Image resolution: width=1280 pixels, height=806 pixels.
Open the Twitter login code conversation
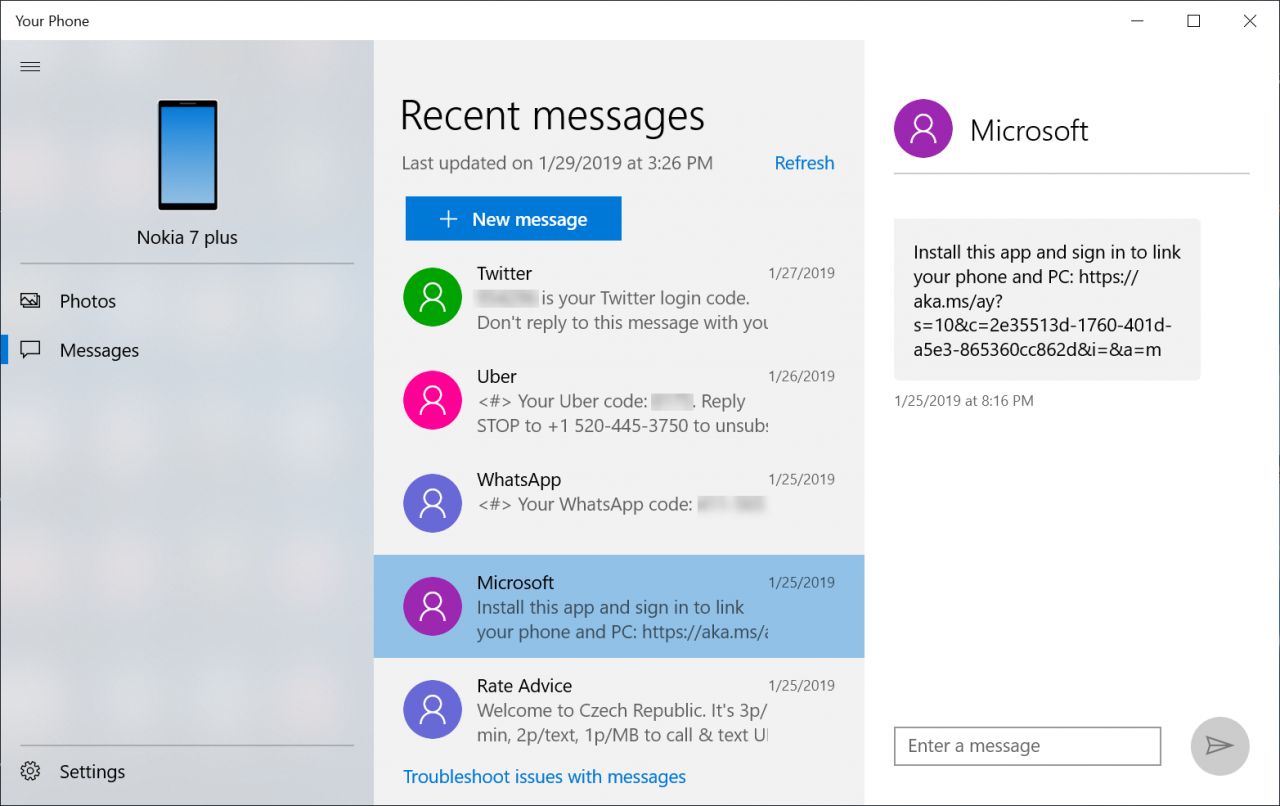pos(619,297)
